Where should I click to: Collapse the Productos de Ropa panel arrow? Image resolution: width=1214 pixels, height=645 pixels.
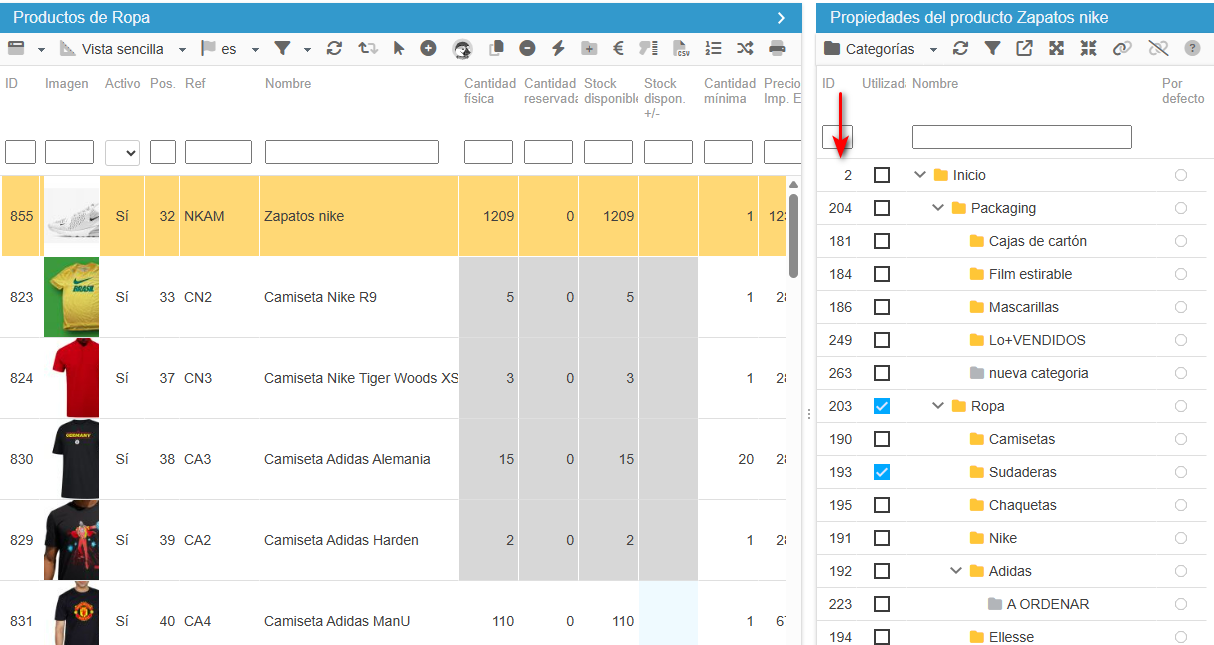tap(781, 18)
